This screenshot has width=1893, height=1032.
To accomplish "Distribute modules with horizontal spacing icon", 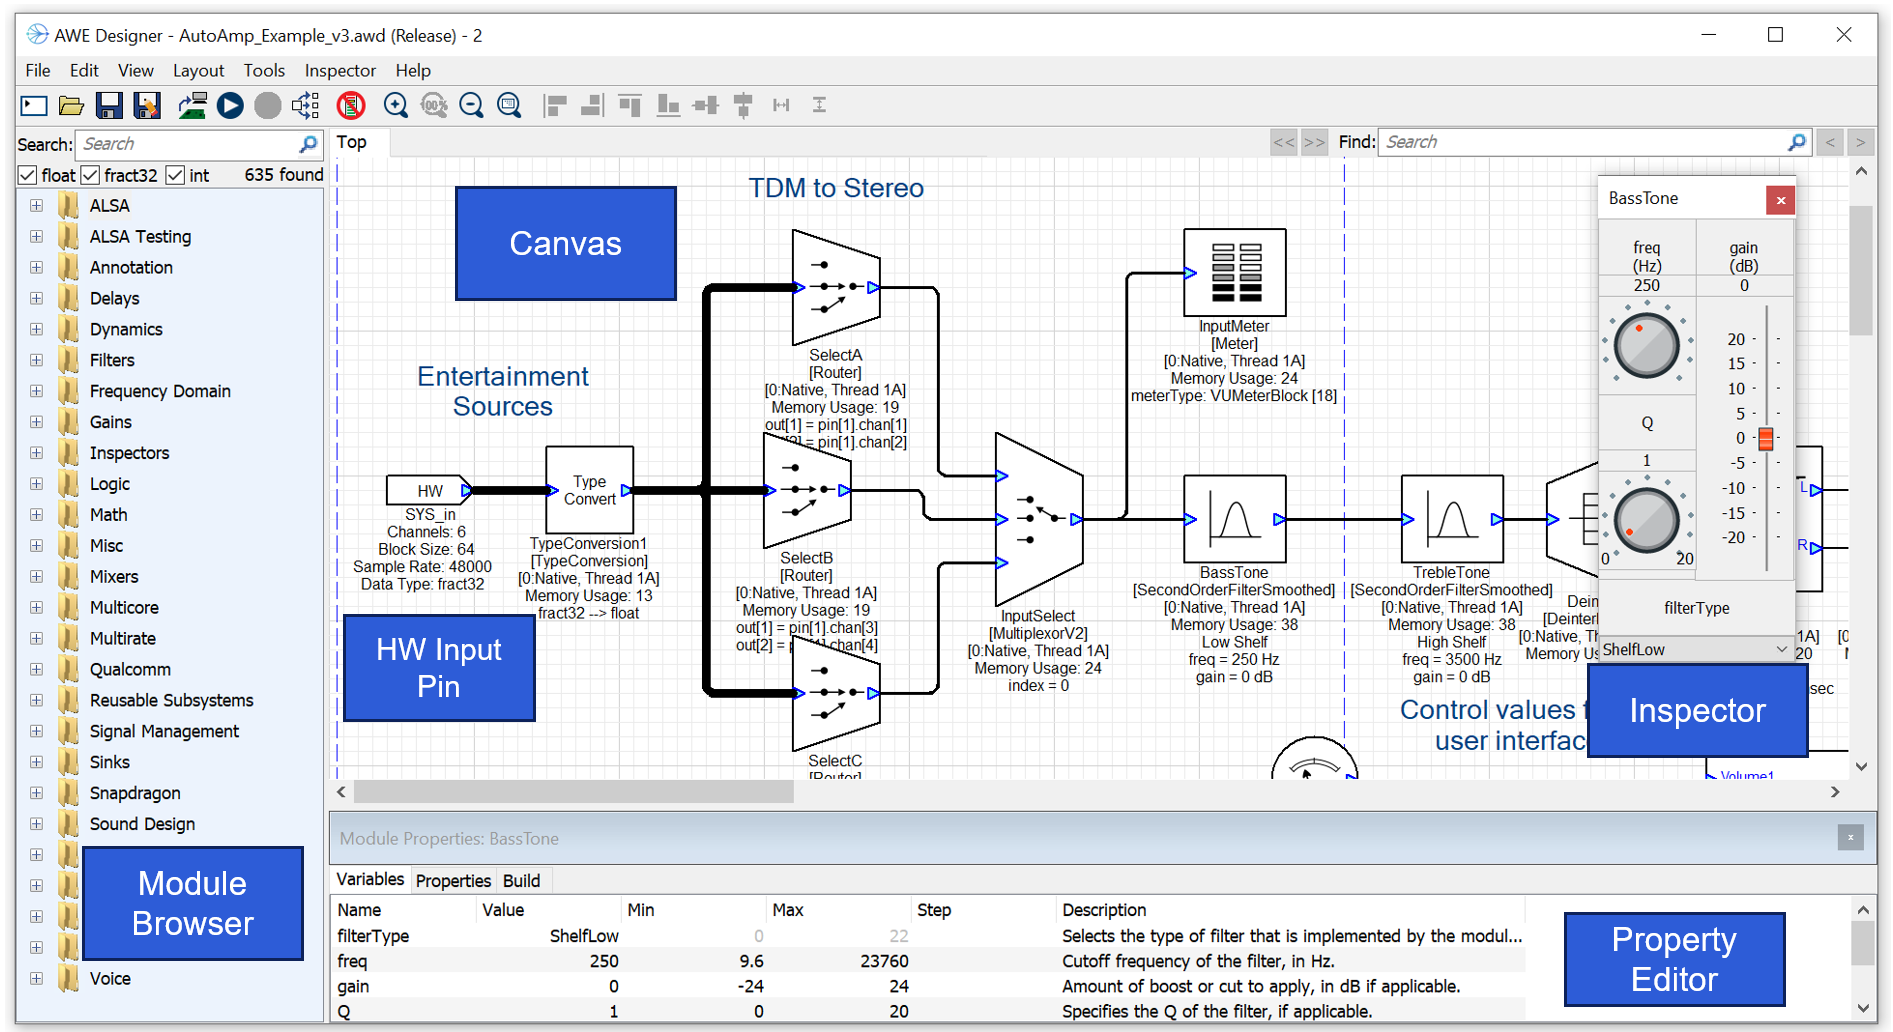I will click(x=781, y=105).
